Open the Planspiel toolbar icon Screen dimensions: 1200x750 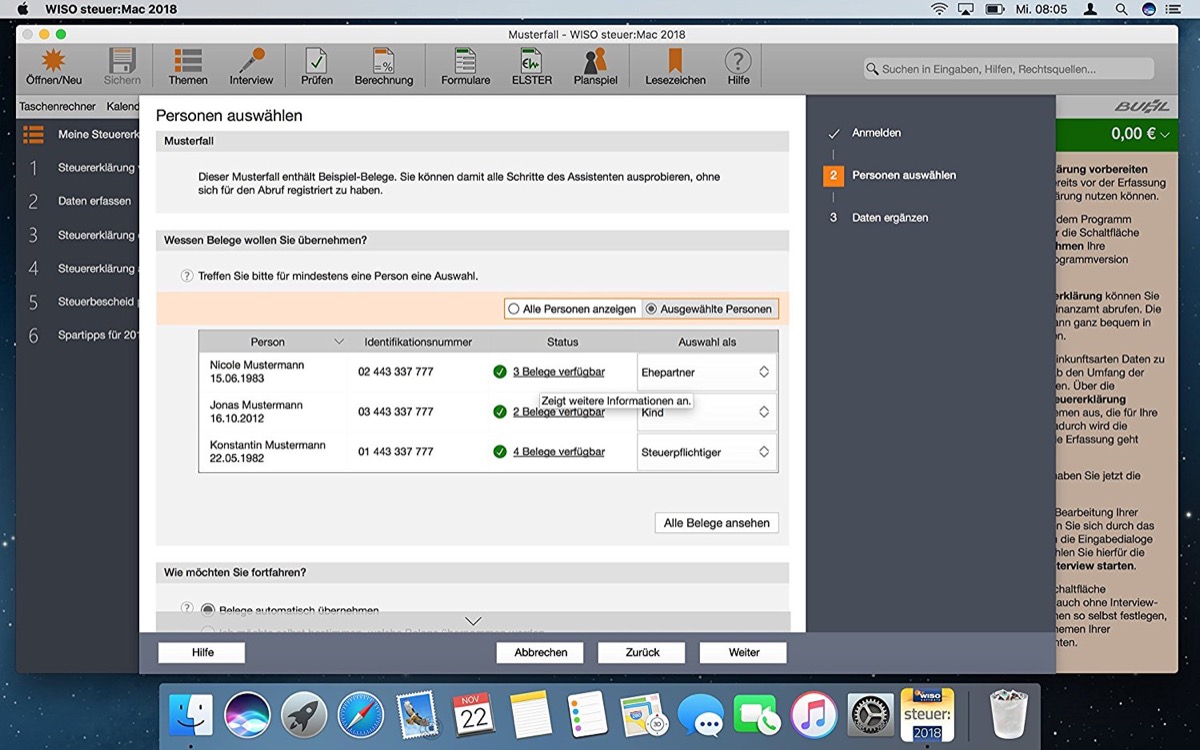[x=595, y=62]
